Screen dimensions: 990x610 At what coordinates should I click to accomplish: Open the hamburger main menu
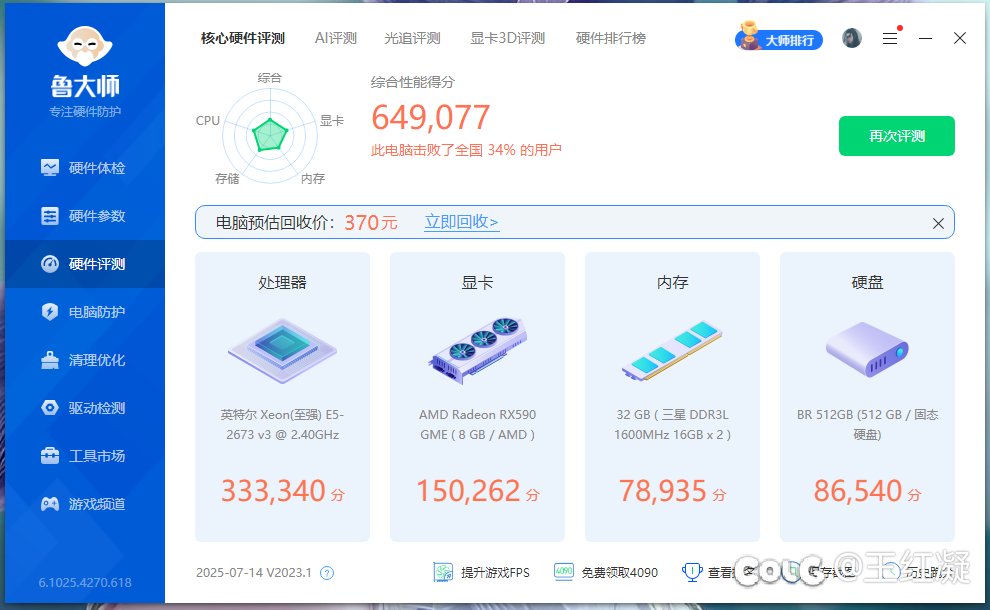(890, 39)
